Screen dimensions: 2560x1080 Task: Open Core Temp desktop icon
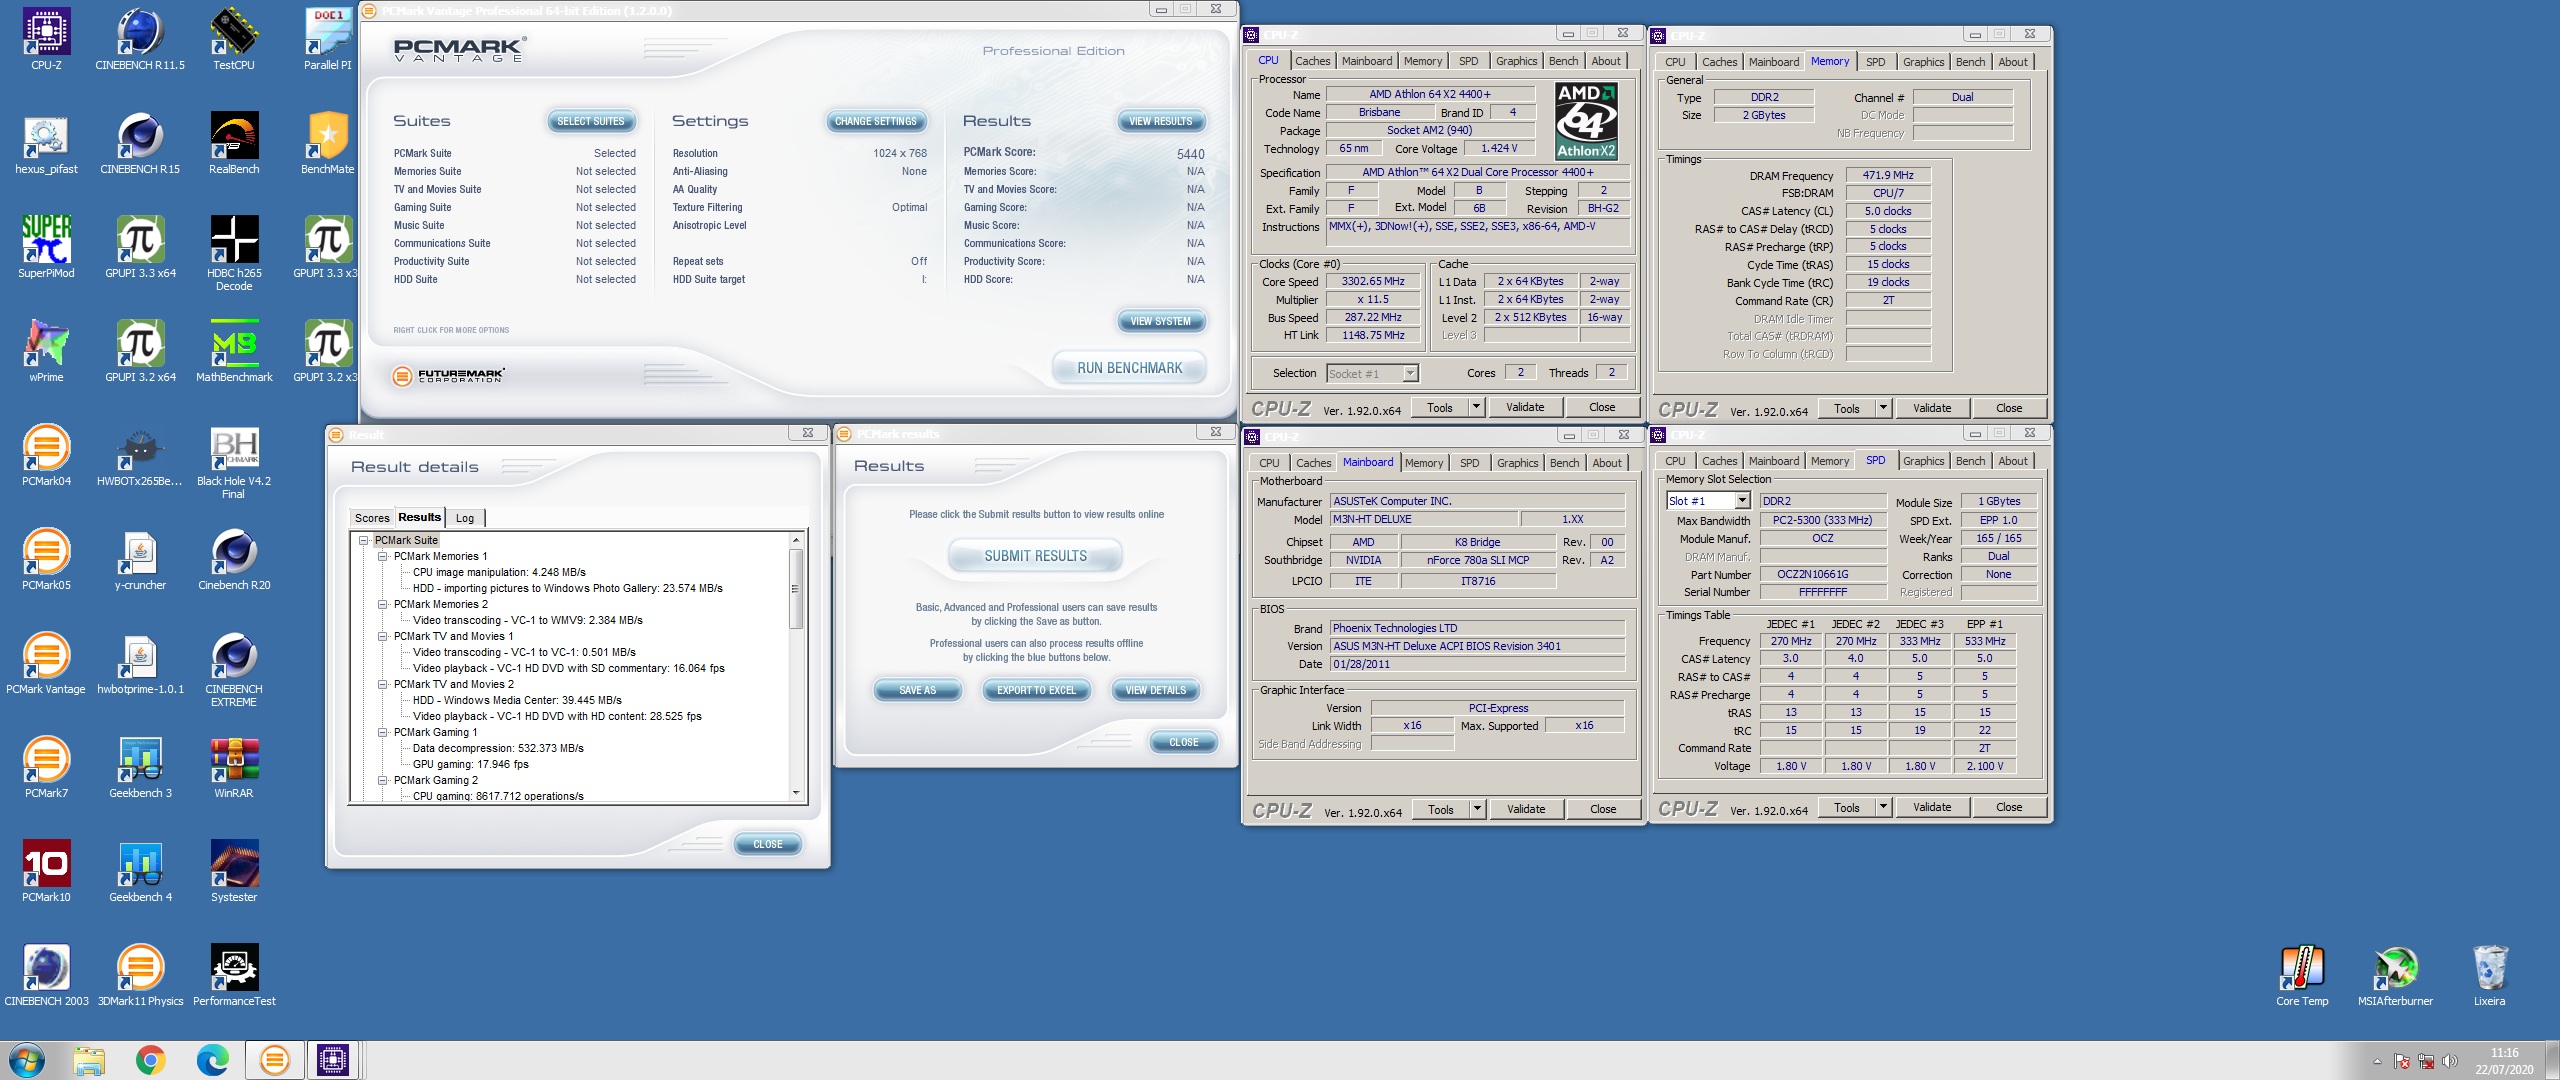[2302, 976]
